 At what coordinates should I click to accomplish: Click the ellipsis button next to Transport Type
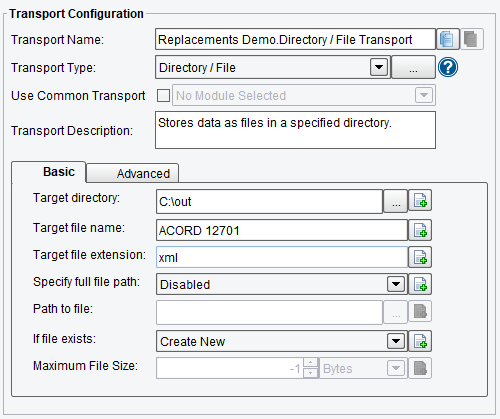click(x=413, y=67)
